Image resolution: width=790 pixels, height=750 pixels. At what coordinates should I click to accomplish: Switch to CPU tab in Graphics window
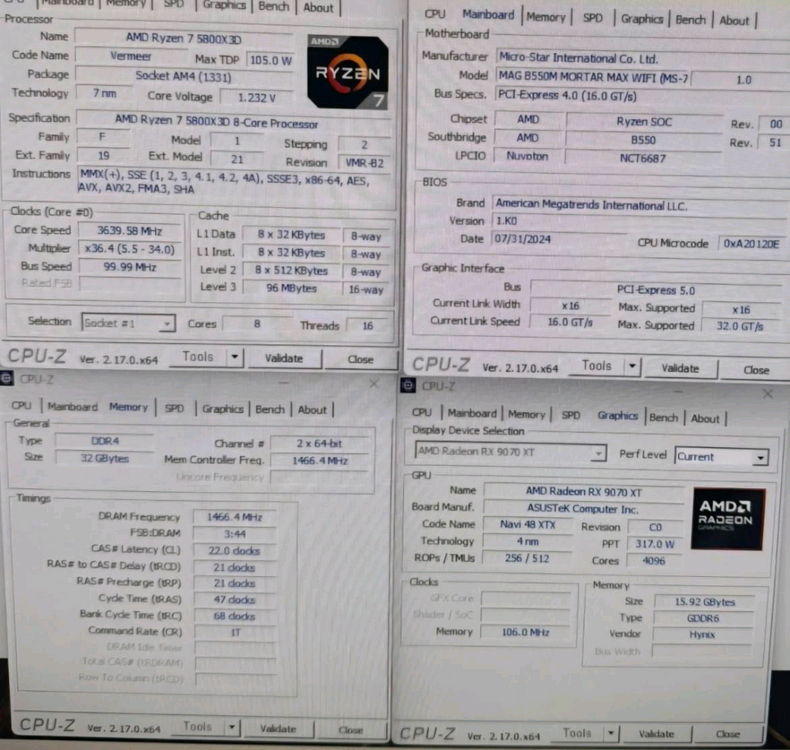coord(422,412)
